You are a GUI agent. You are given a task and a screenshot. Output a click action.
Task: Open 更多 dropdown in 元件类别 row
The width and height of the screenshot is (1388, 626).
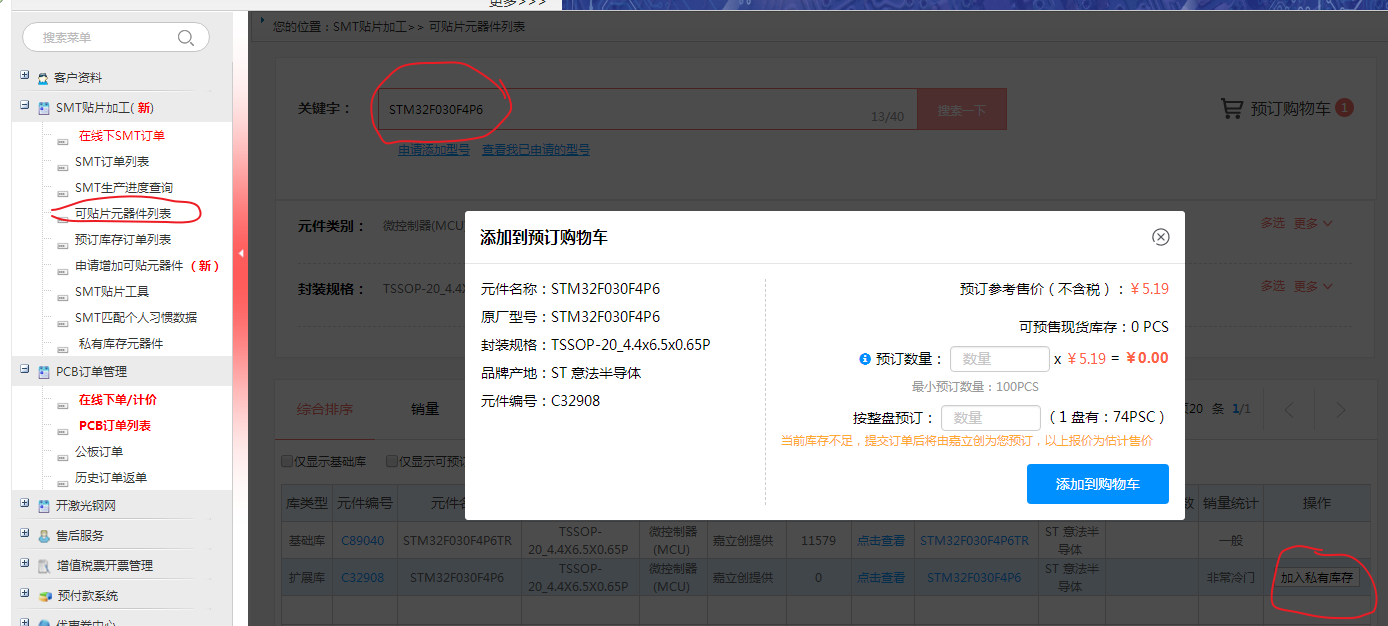[x=1313, y=224]
